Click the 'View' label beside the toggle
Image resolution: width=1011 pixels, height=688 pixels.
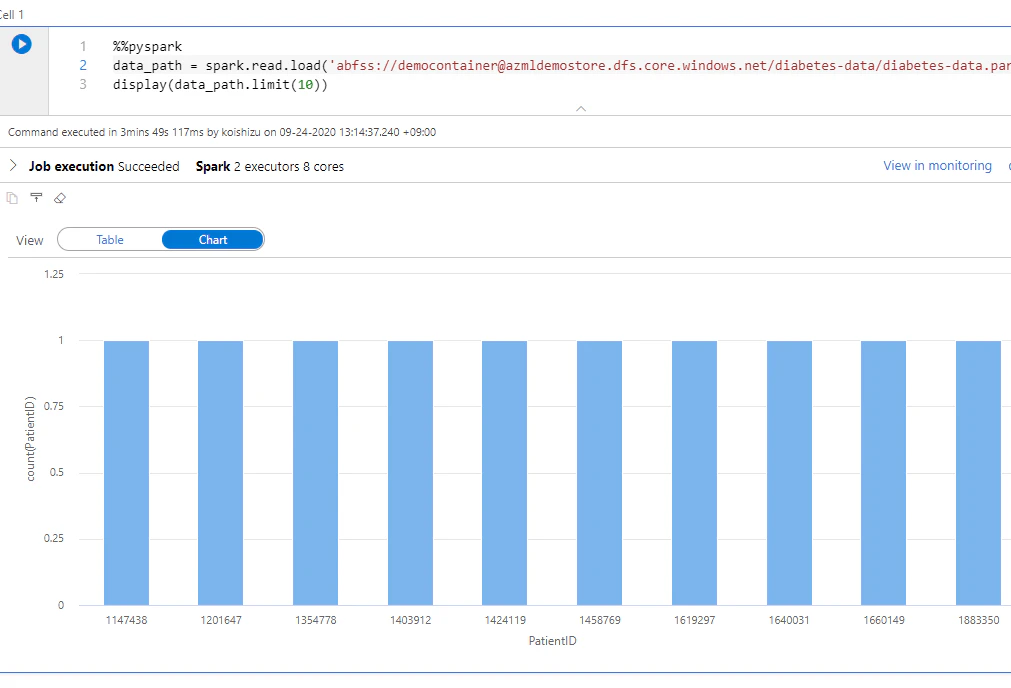[30, 241]
